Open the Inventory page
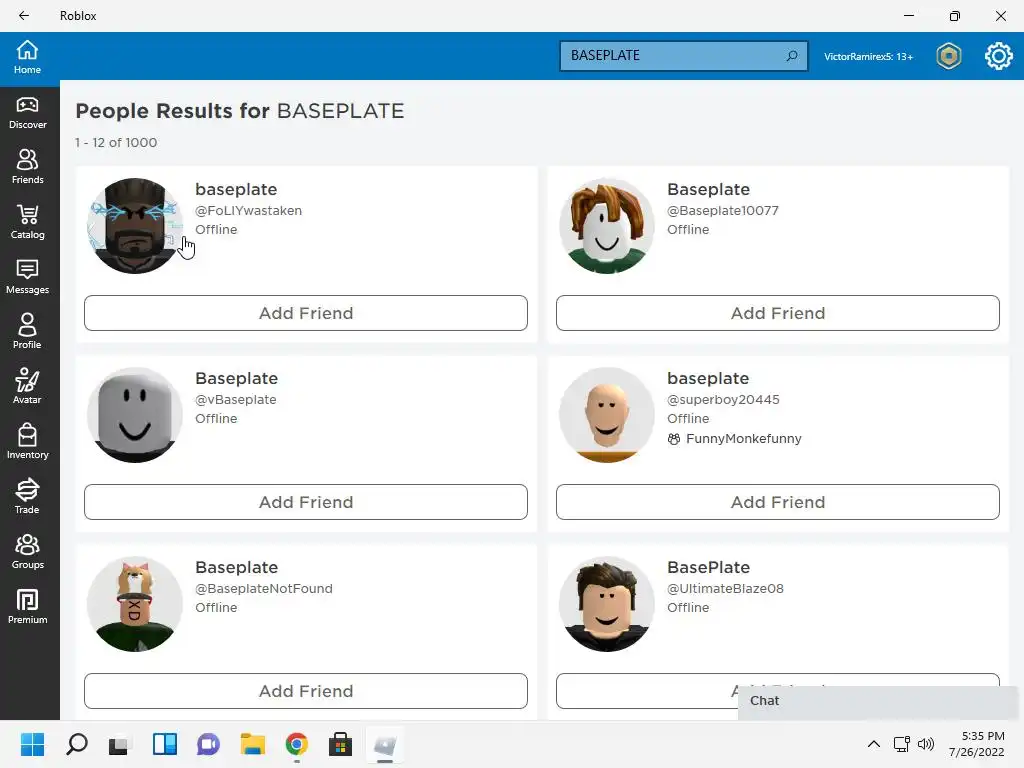 click(x=27, y=441)
